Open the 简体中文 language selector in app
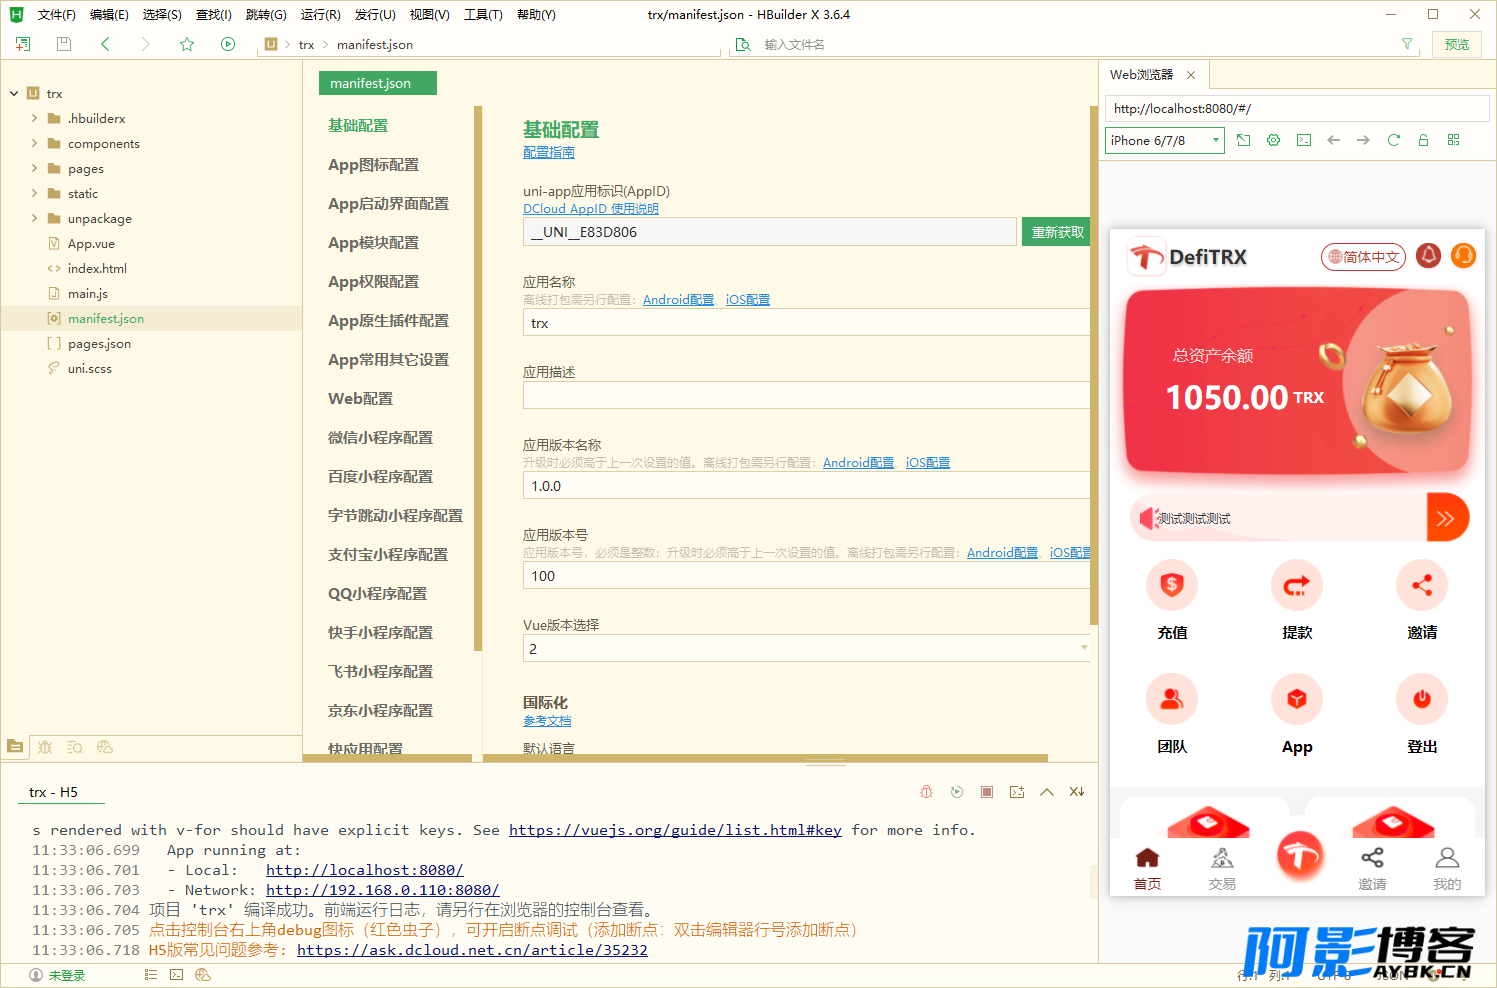1497x988 pixels. pyautogui.click(x=1363, y=257)
